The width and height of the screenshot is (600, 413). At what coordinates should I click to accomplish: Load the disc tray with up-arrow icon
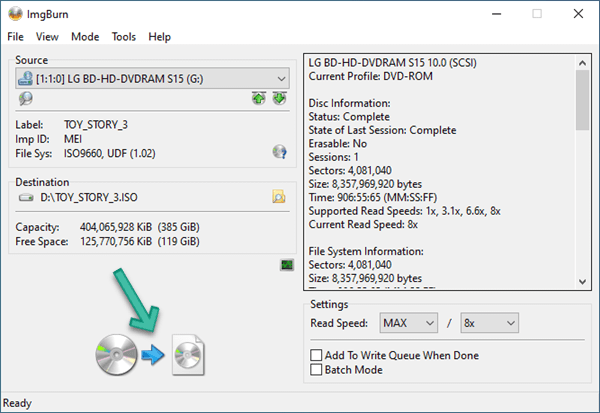[259, 98]
